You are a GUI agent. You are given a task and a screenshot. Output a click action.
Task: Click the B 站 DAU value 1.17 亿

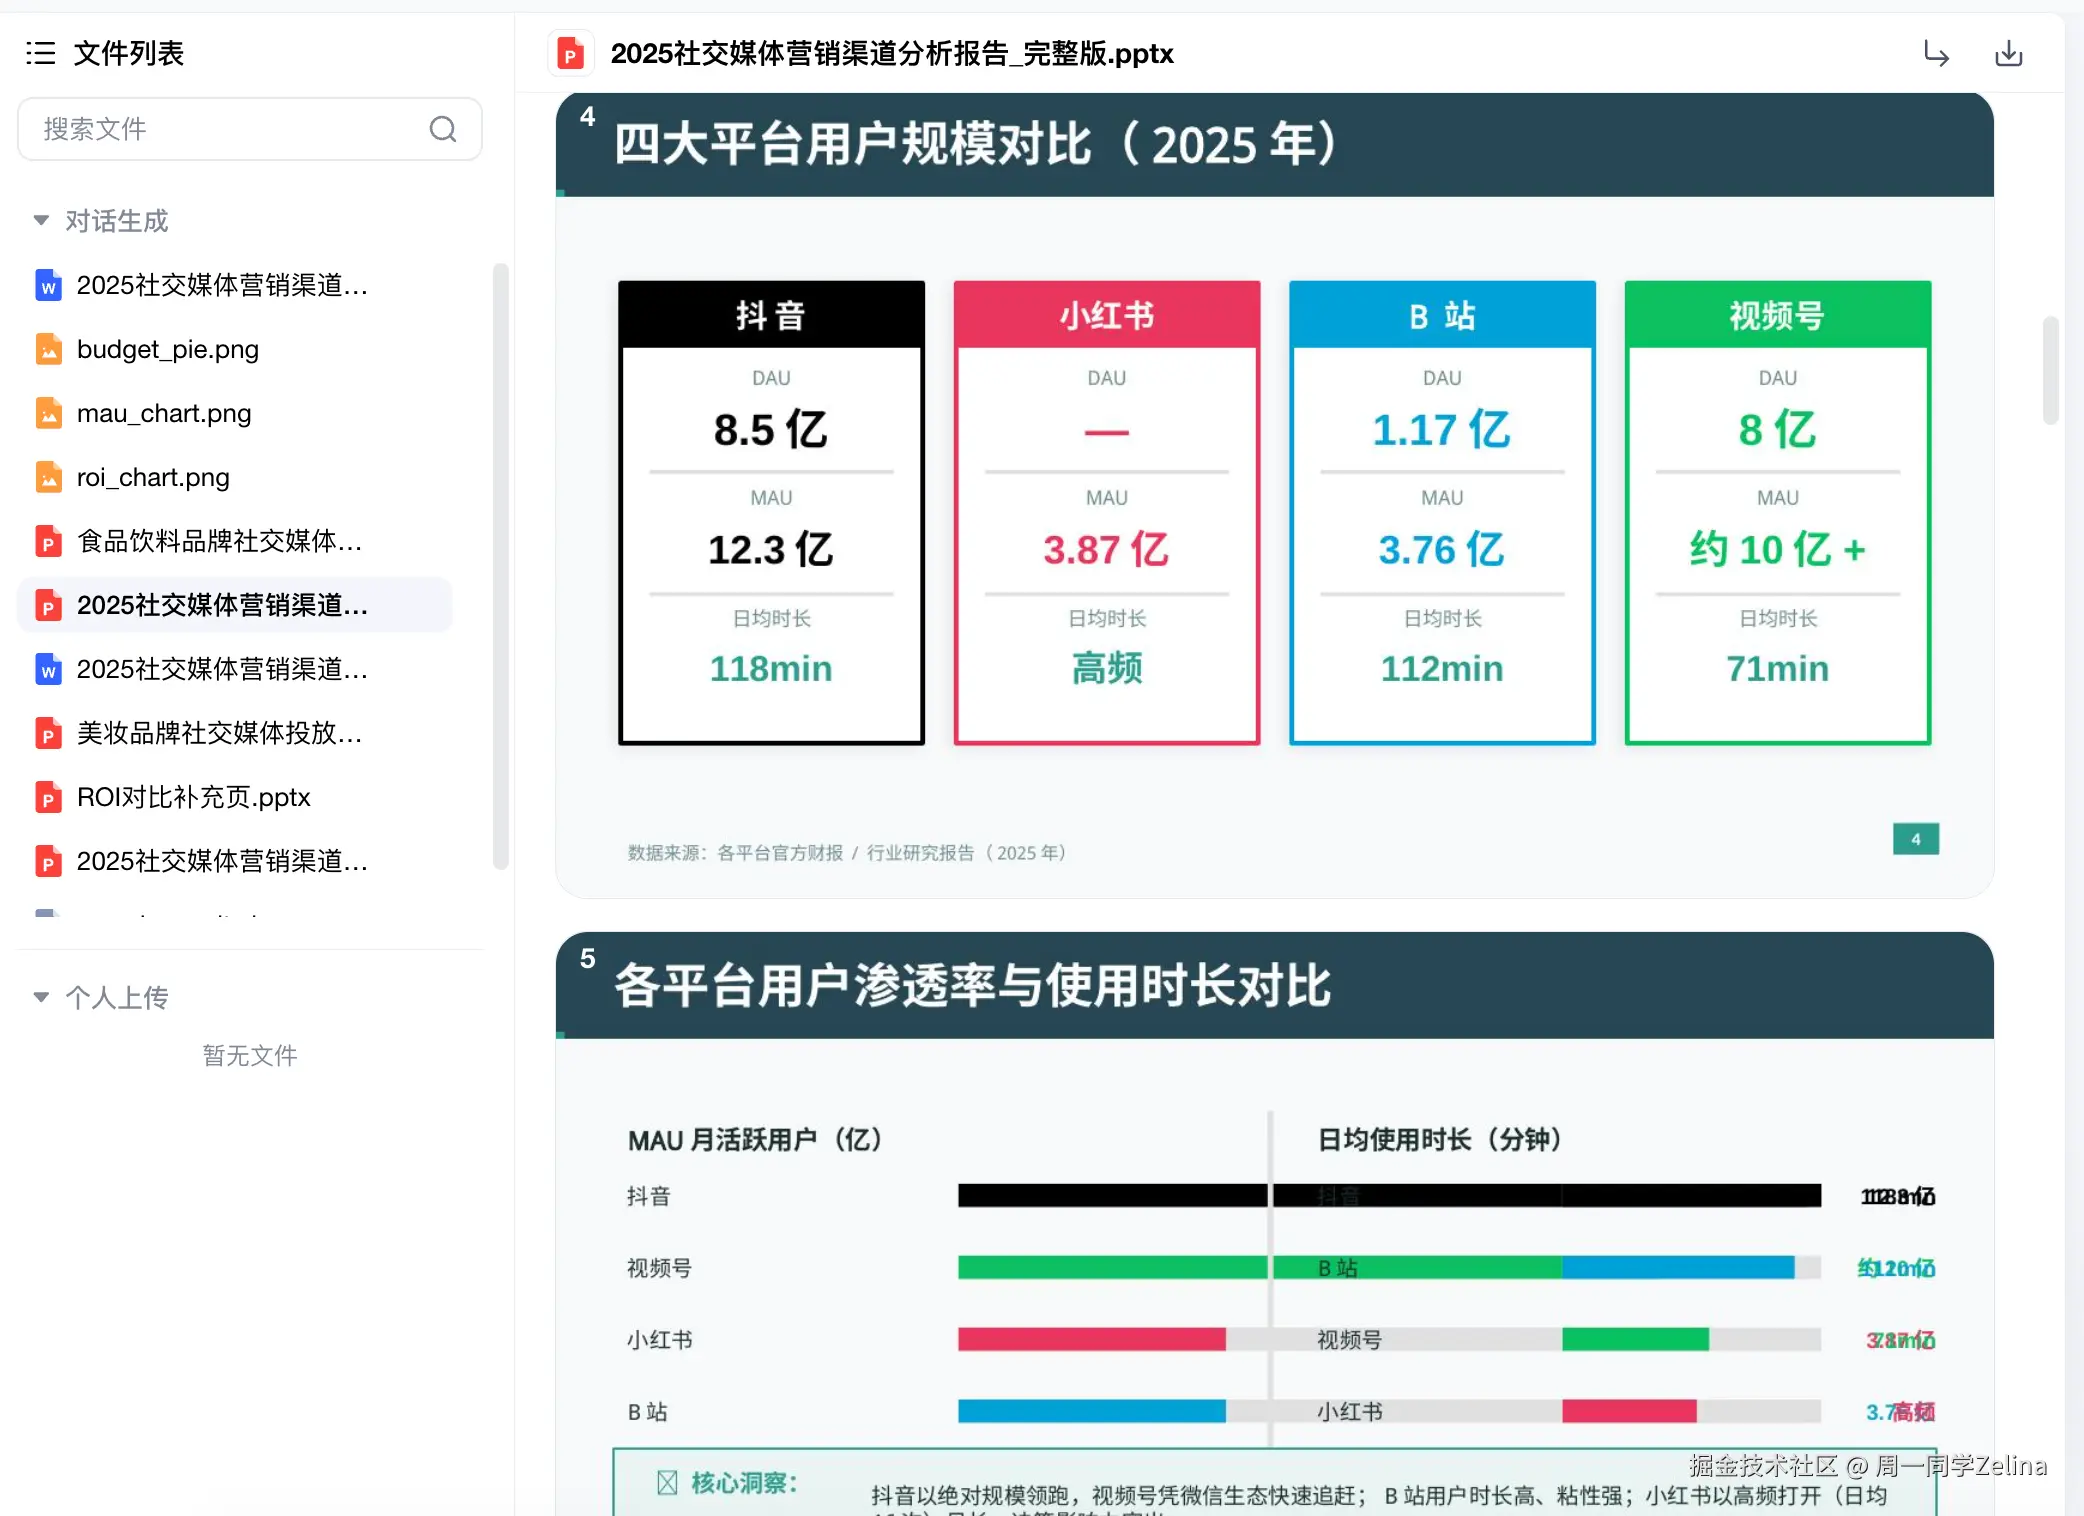[1442, 430]
